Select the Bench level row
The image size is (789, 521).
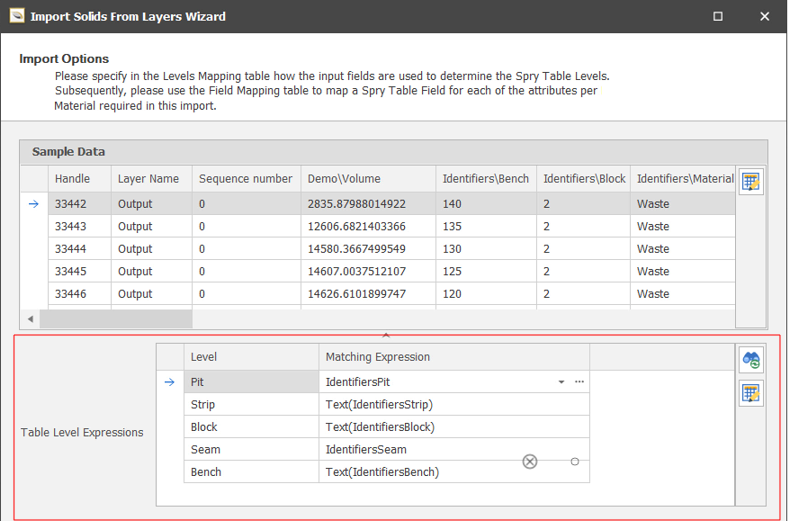206,472
